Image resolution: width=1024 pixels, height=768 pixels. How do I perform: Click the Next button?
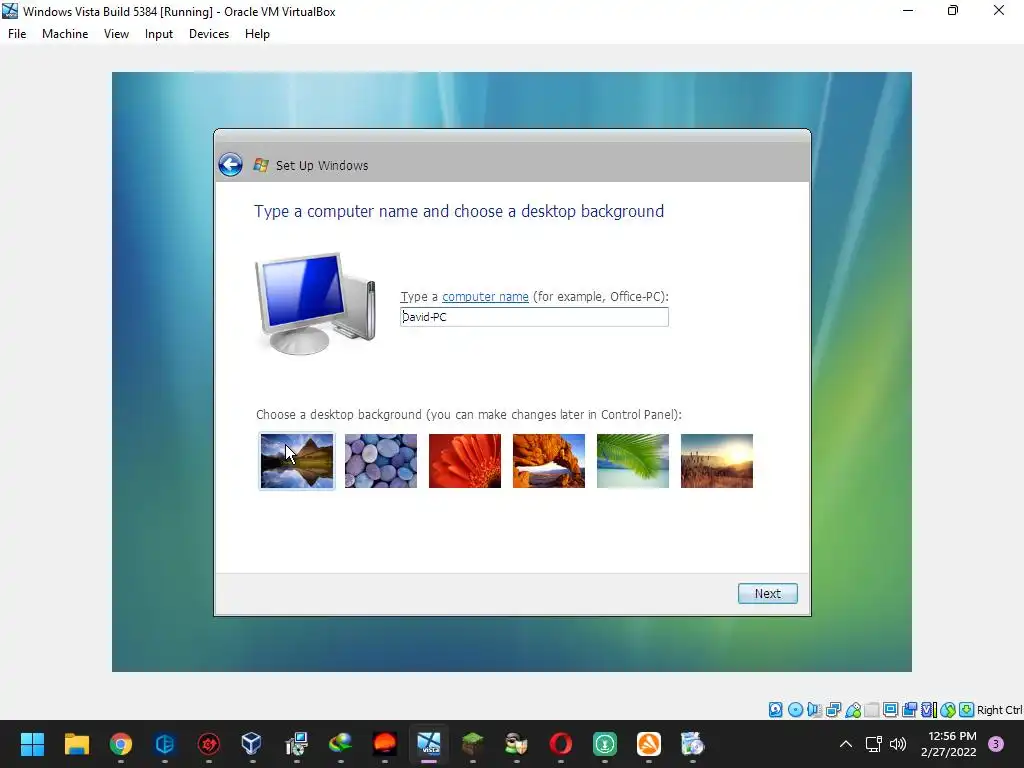tap(767, 593)
